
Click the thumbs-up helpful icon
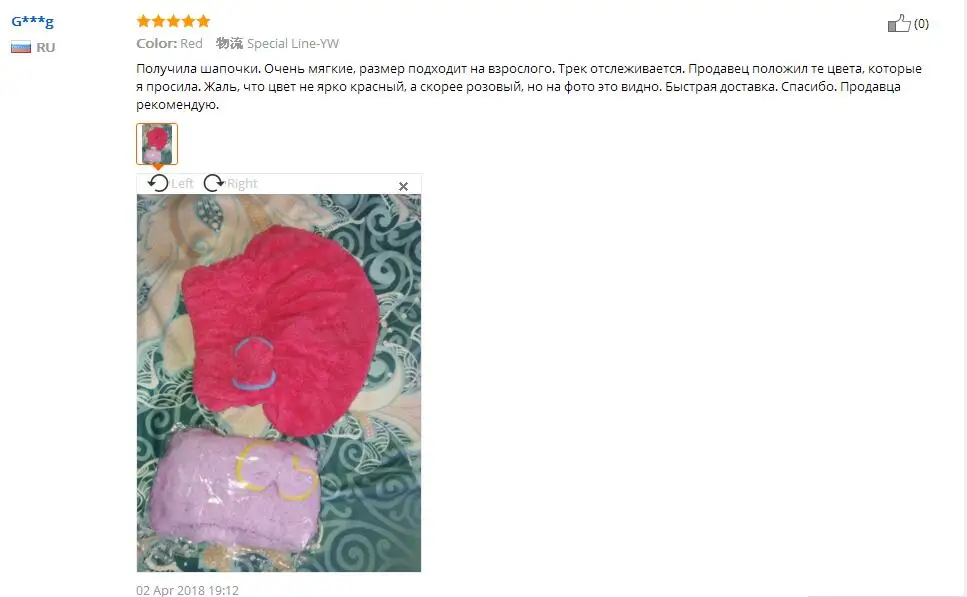click(899, 23)
